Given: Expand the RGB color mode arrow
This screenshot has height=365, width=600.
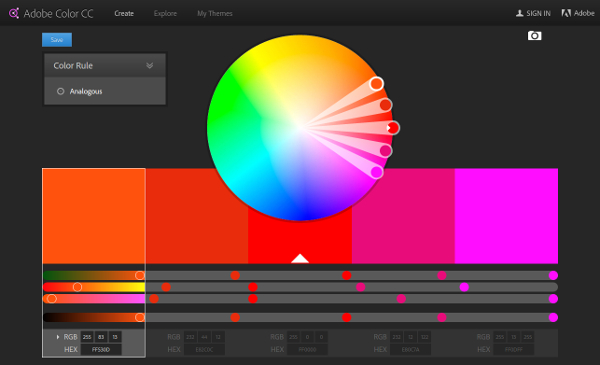Looking at the screenshot, I should coord(58,337).
